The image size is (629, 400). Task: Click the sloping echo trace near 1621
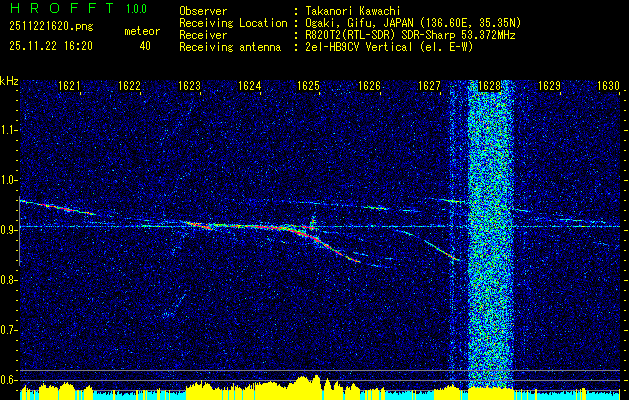58,207
